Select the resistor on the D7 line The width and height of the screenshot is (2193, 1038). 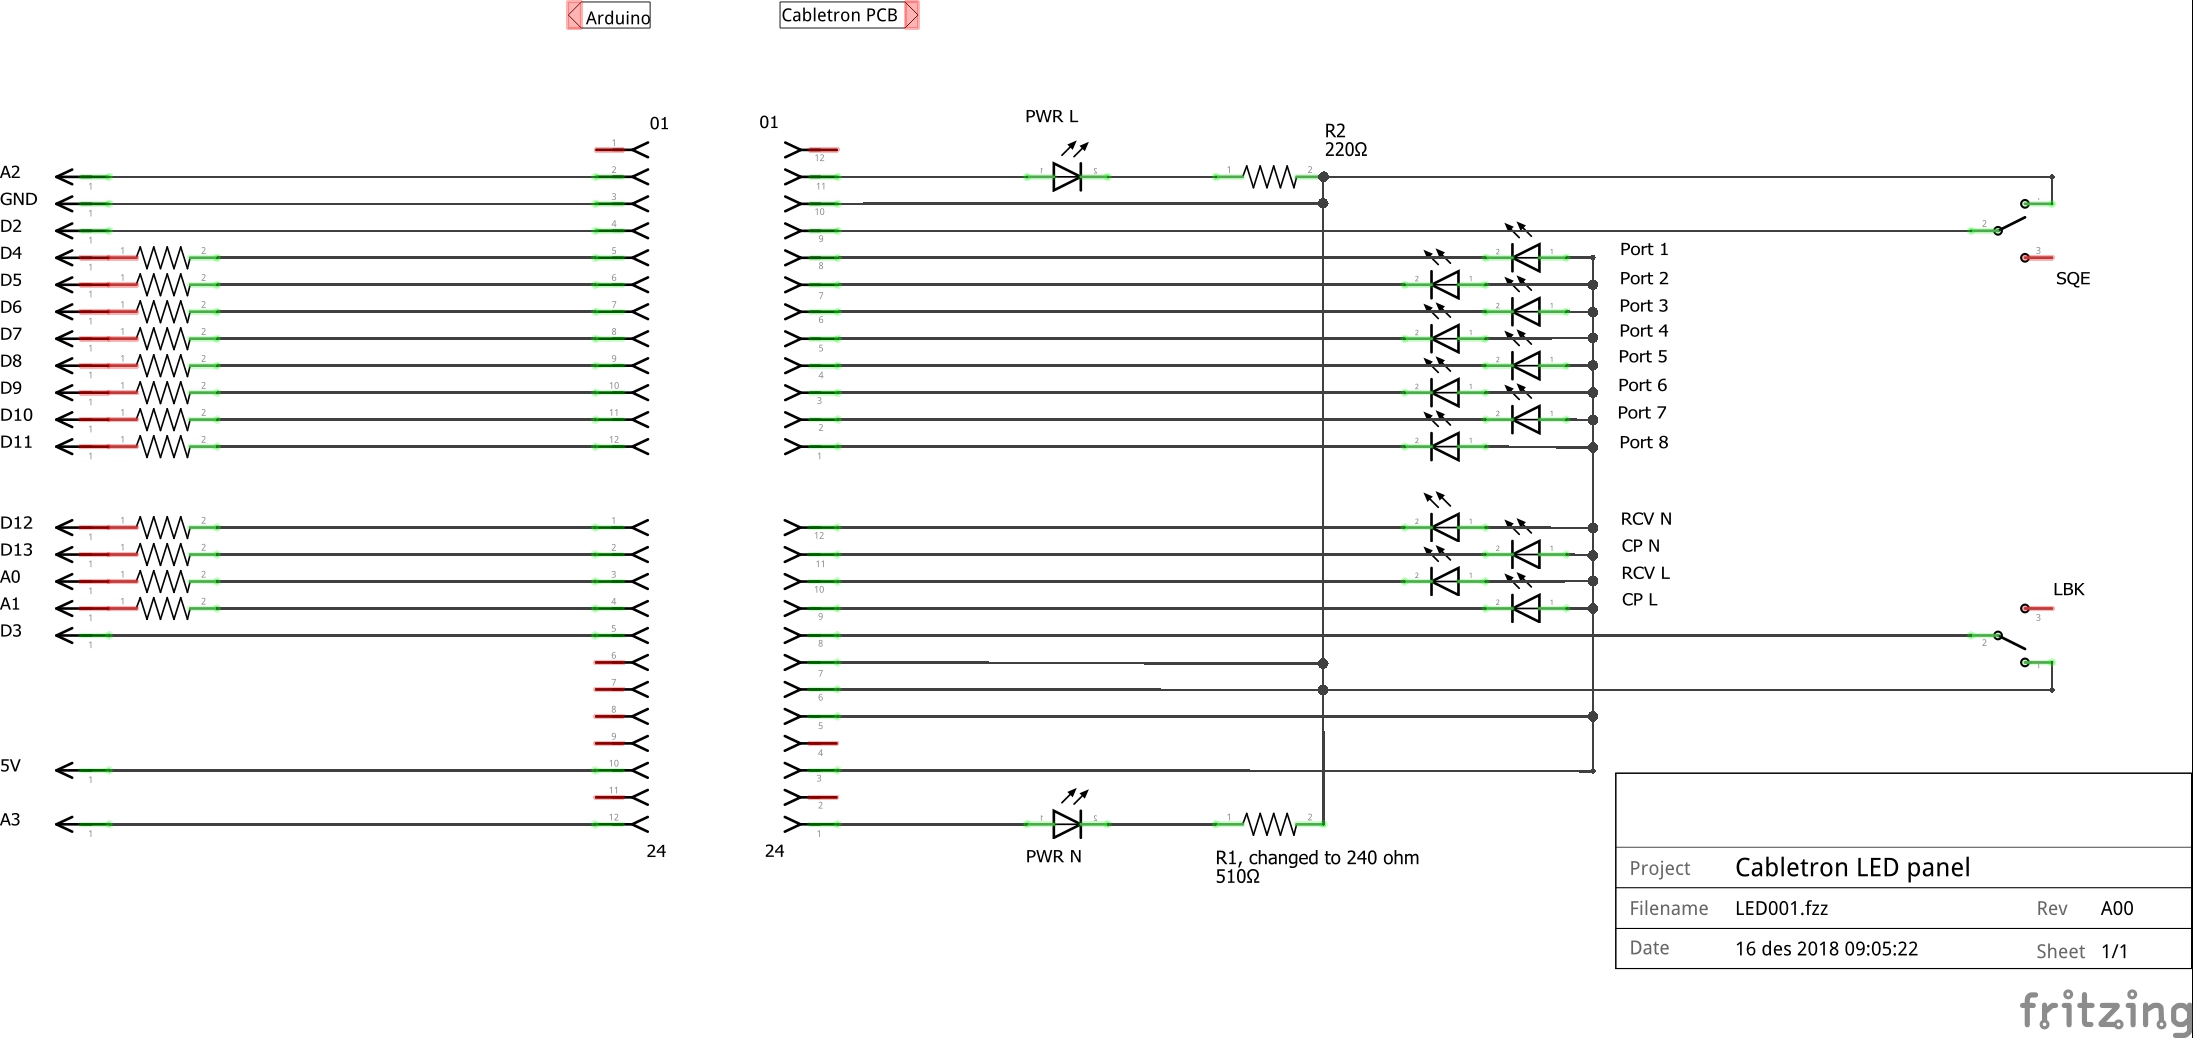(x=163, y=339)
